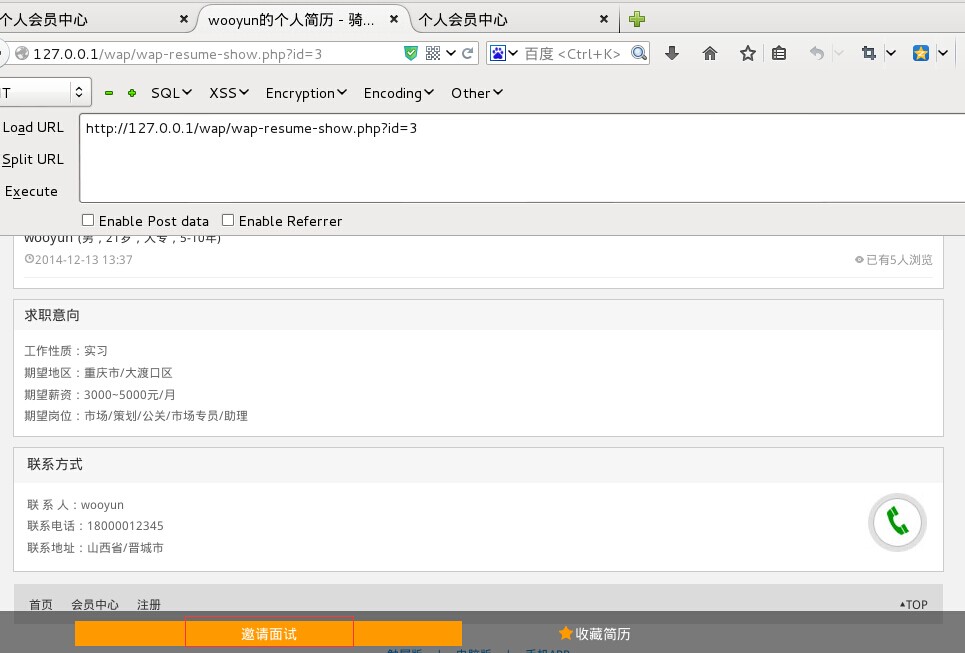Viewport: 965px width, 653px height.
Task: Expand the crop tool dropdown arrow
Action: [891, 54]
